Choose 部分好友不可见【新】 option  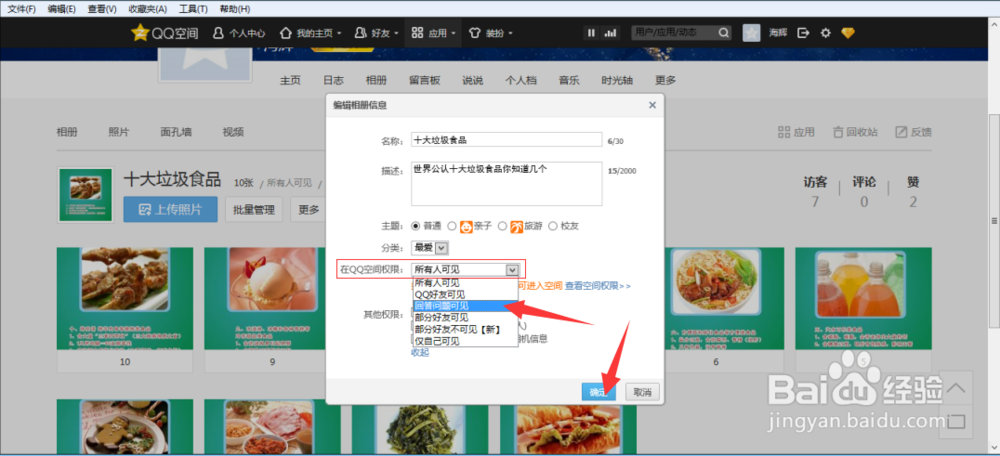click(465, 329)
